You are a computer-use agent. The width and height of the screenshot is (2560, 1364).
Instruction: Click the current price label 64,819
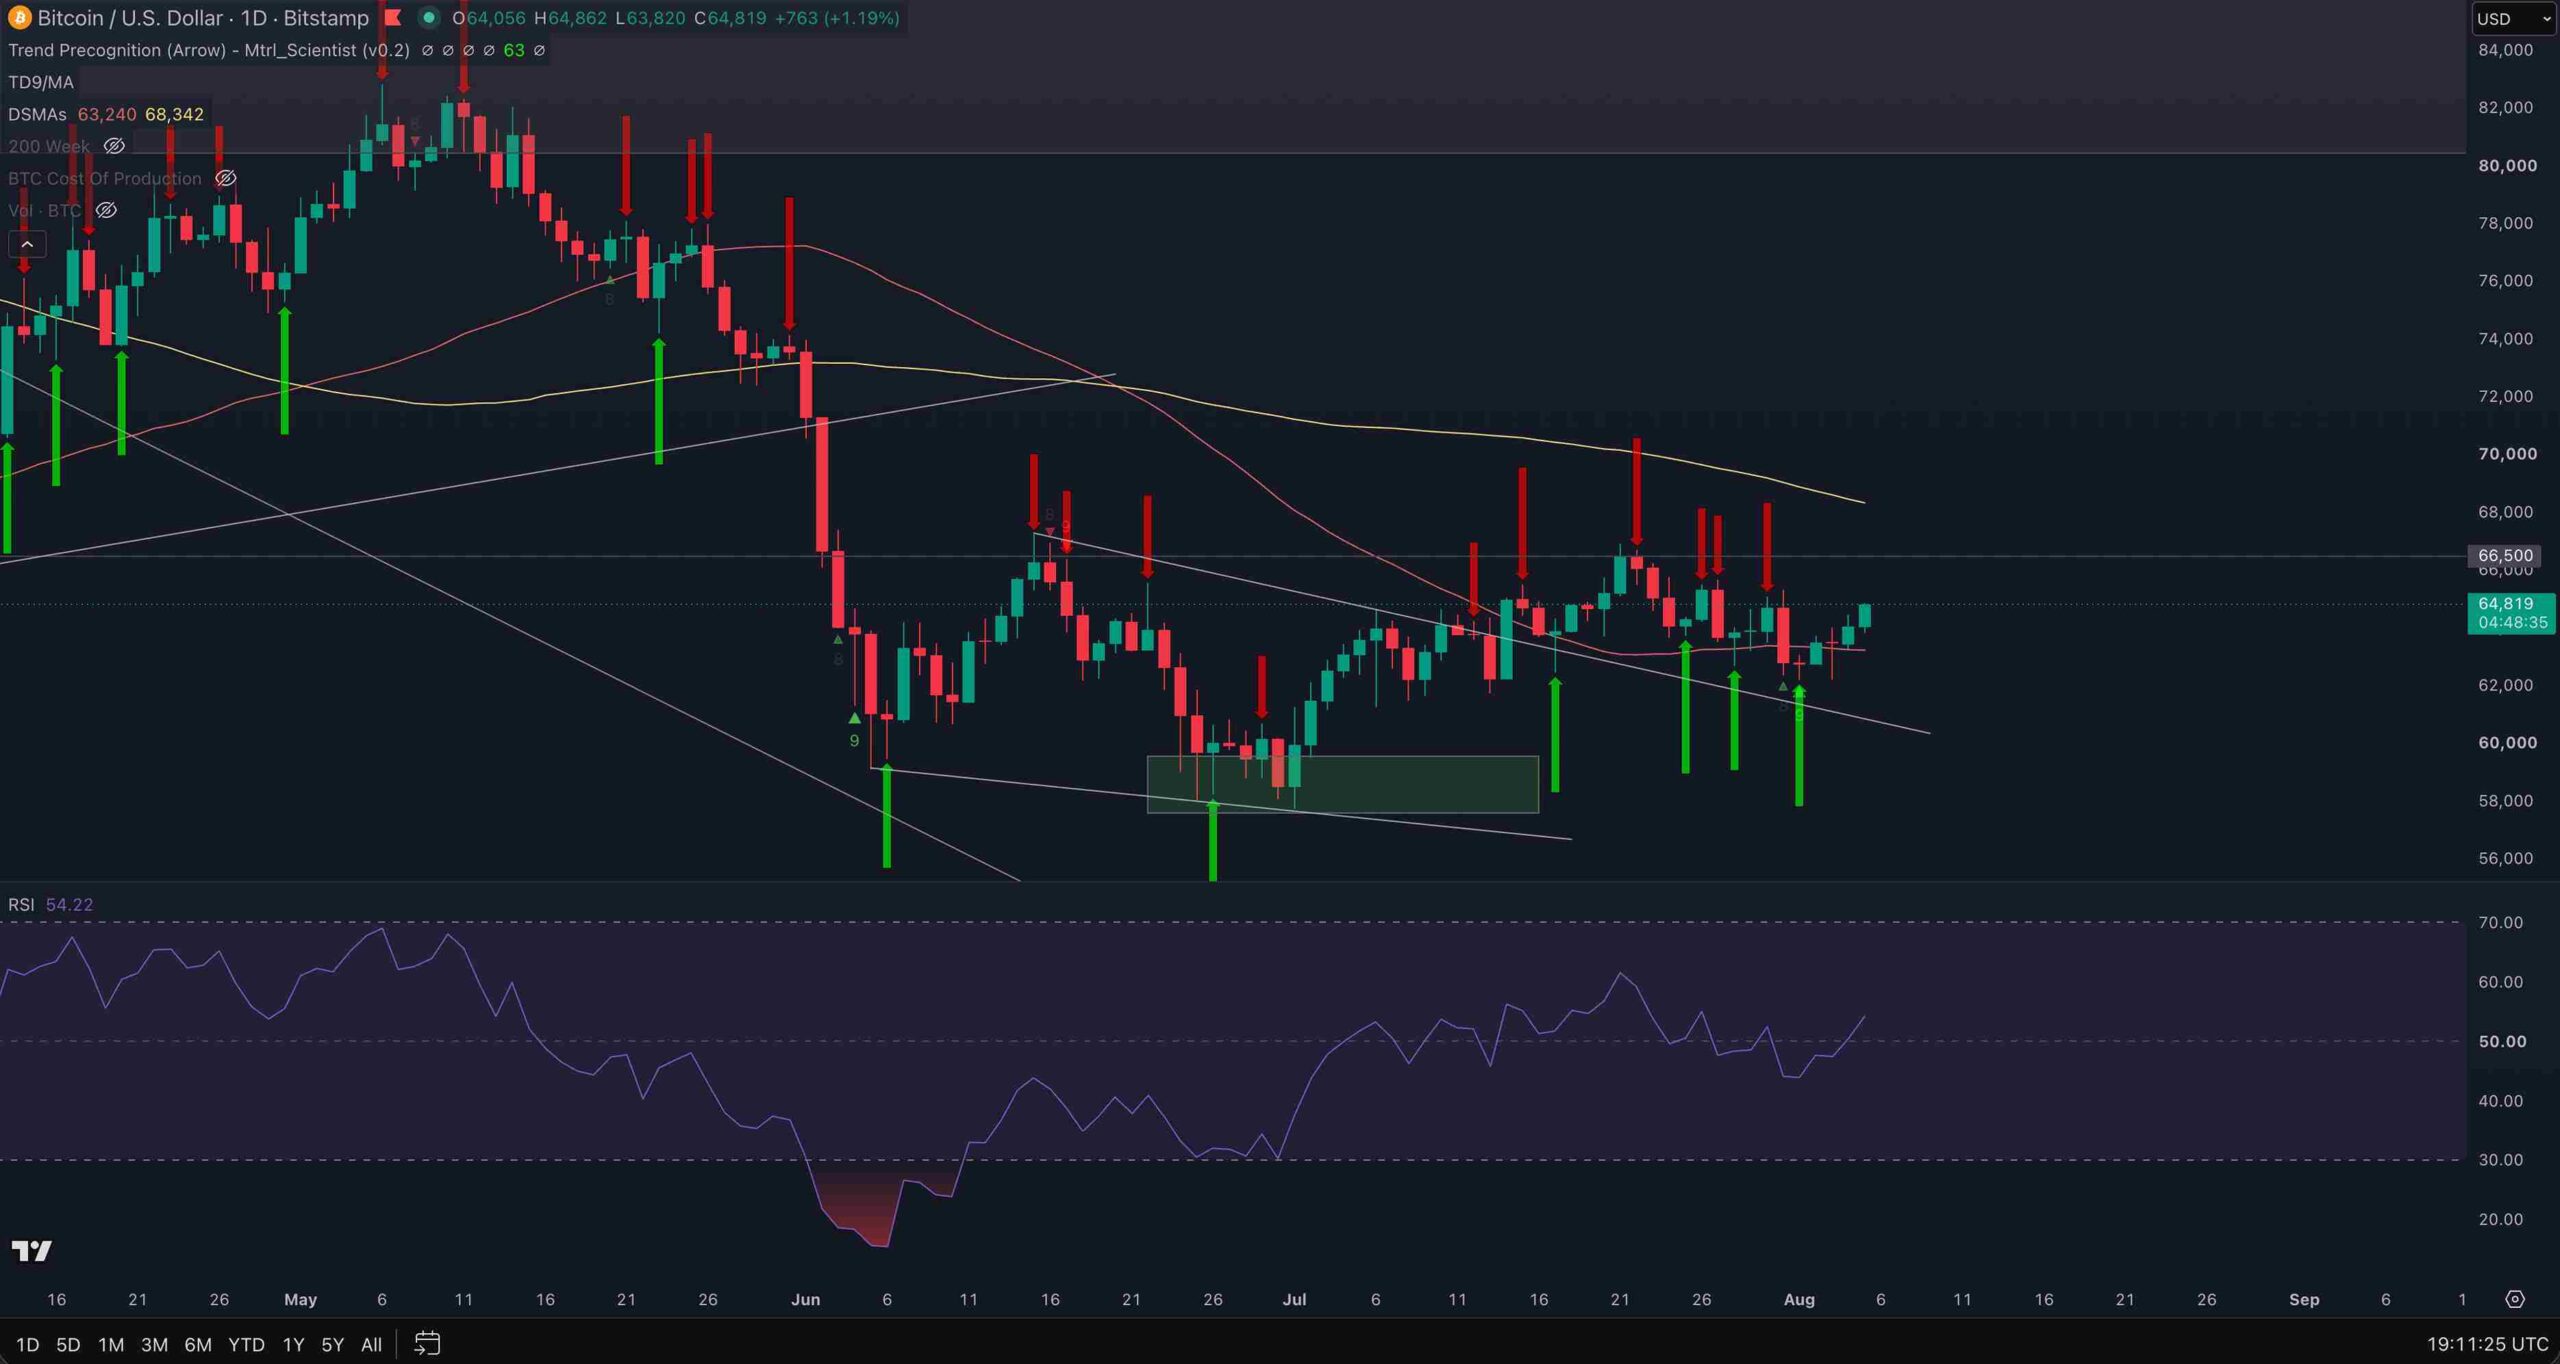pyautogui.click(x=2505, y=603)
